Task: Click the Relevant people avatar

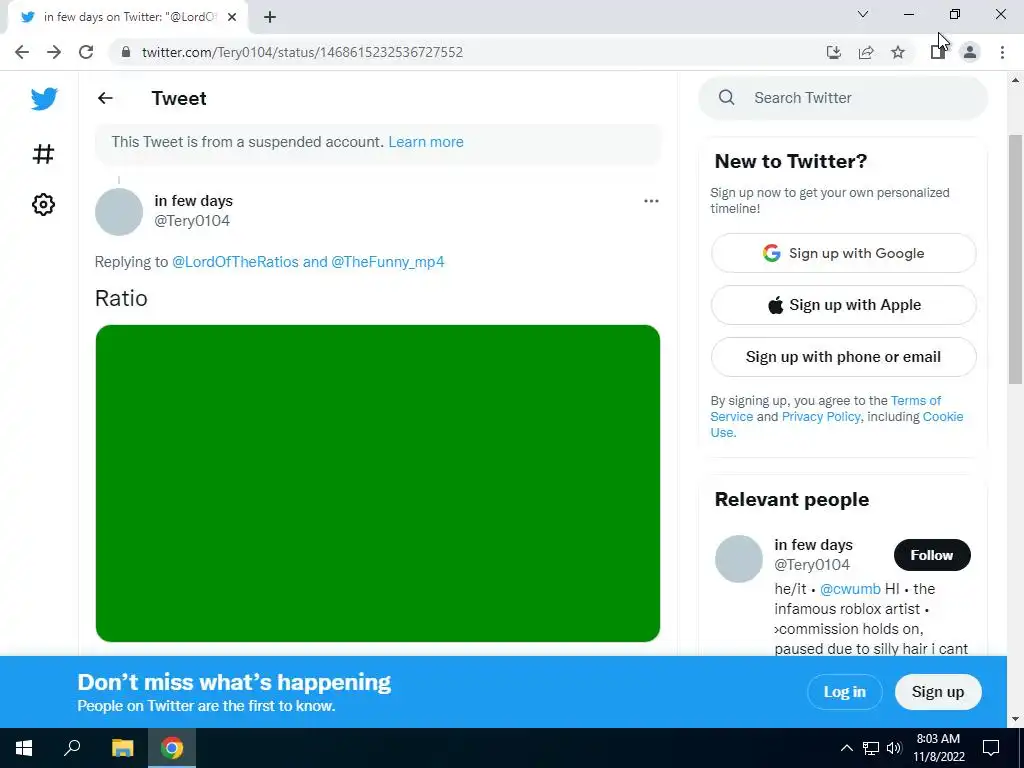Action: 739,559
